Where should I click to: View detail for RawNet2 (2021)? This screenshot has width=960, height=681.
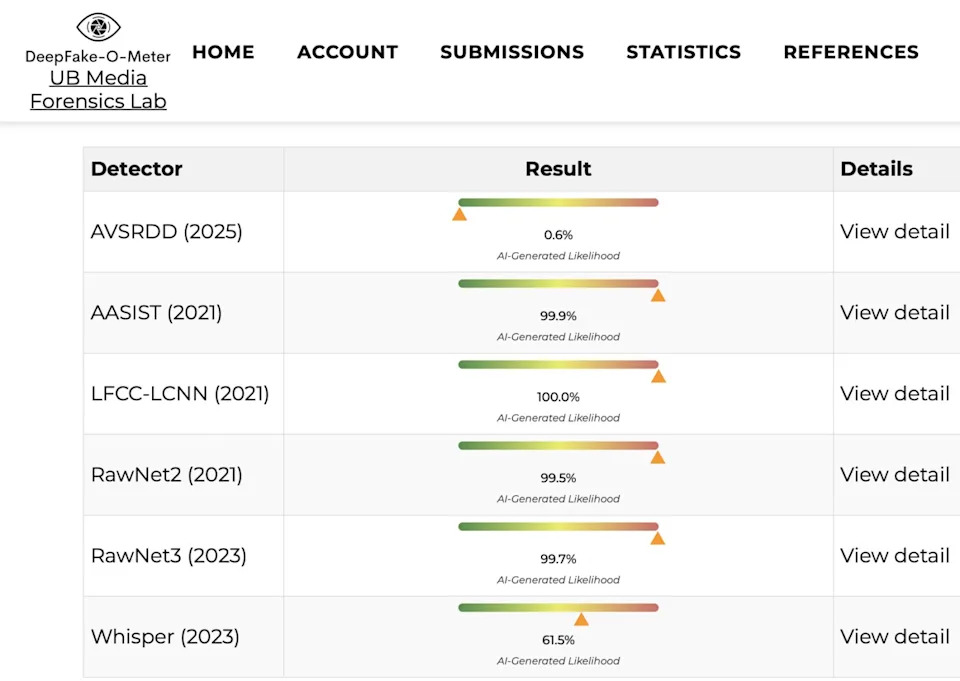[x=894, y=474]
